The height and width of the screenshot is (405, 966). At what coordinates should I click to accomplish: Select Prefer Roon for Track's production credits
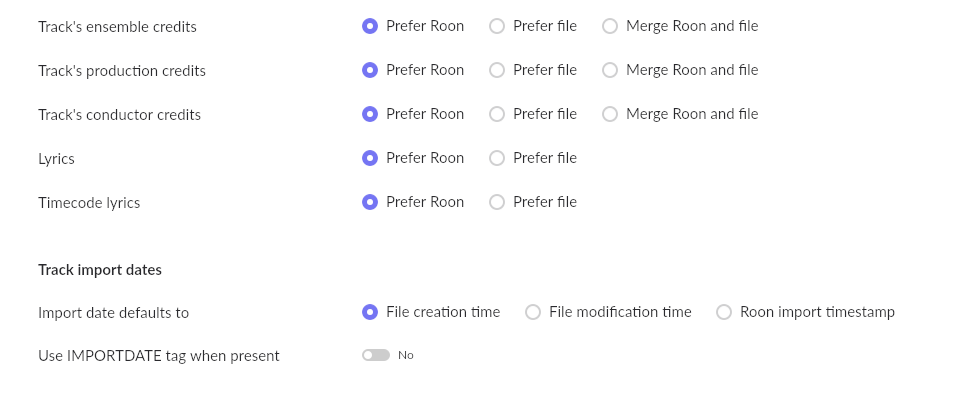click(370, 70)
